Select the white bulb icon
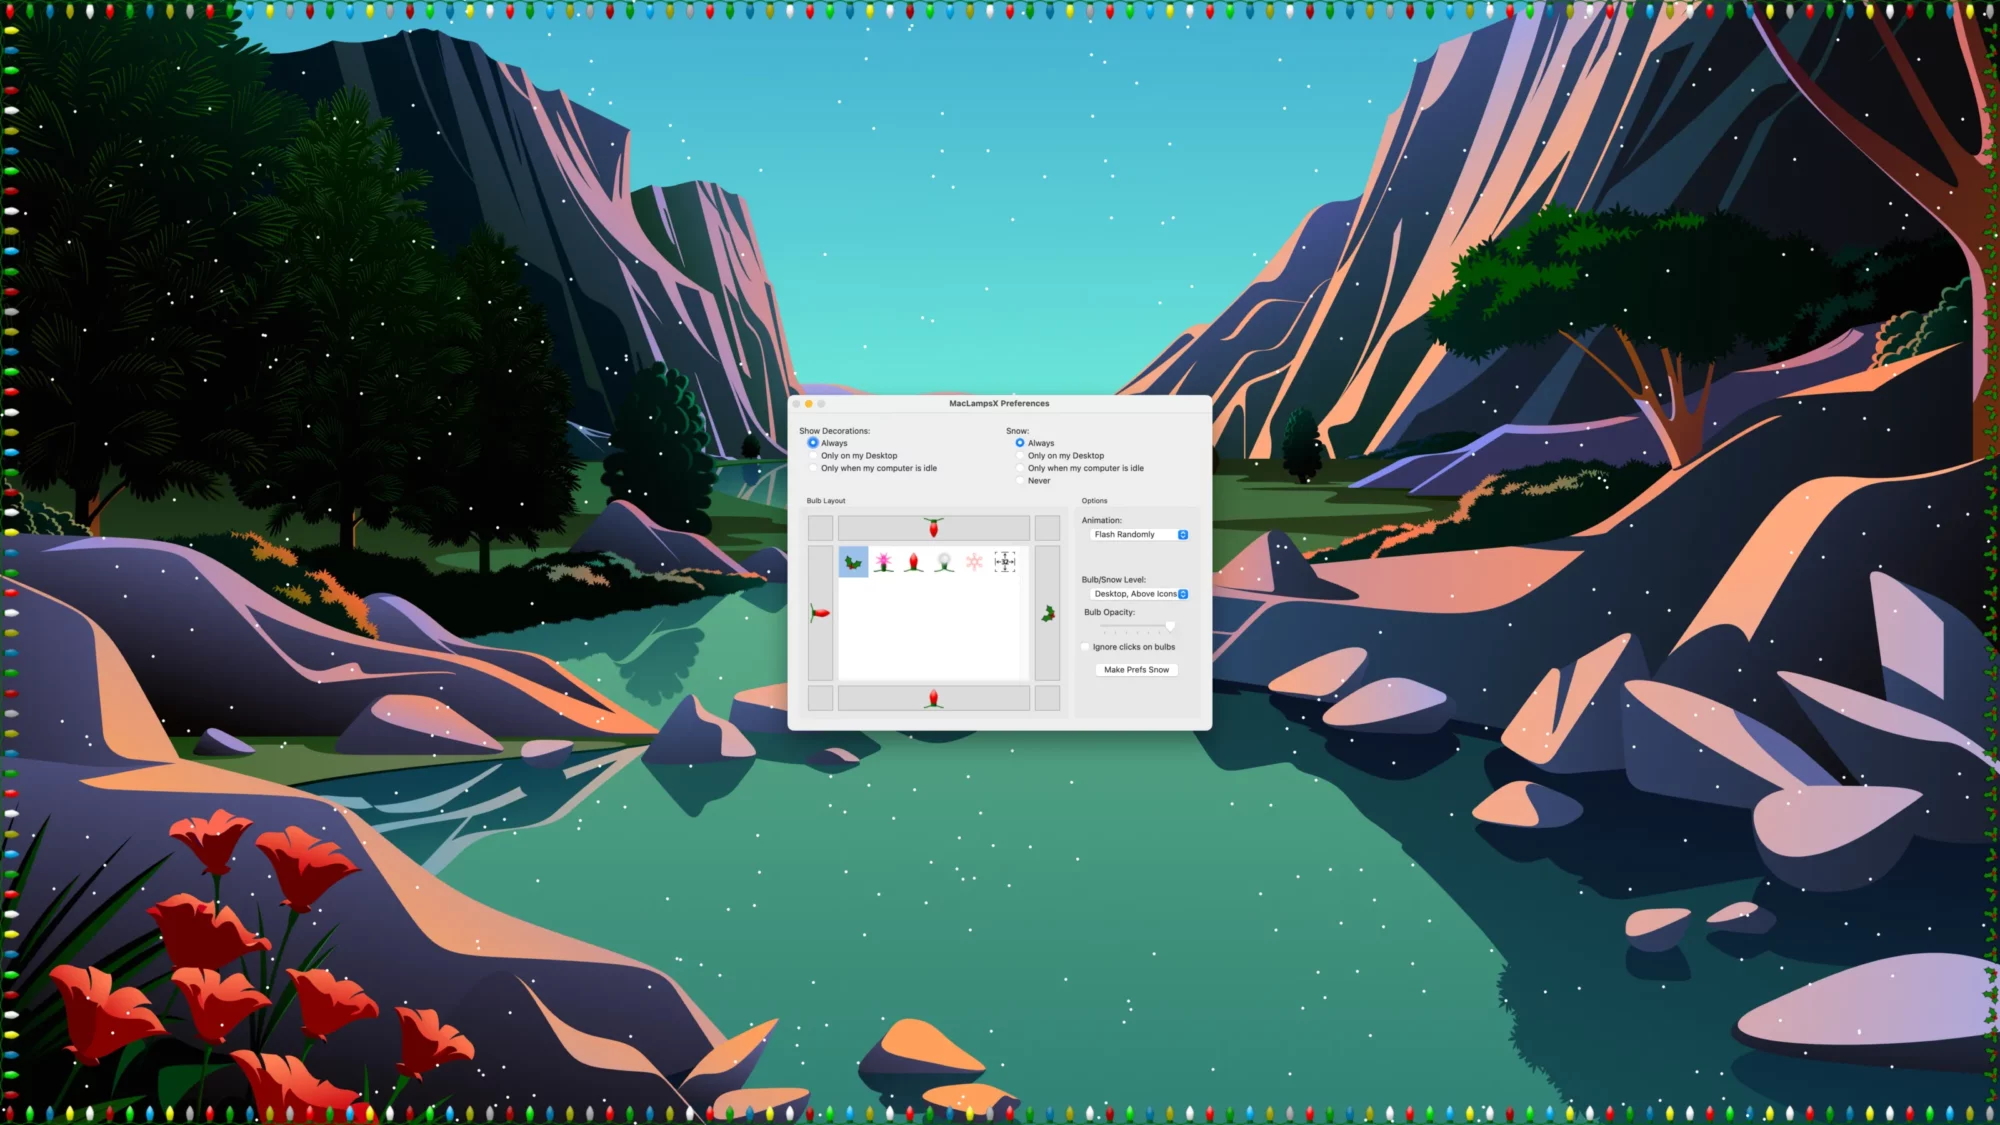The image size is (2000, 1125). [944, 561]
